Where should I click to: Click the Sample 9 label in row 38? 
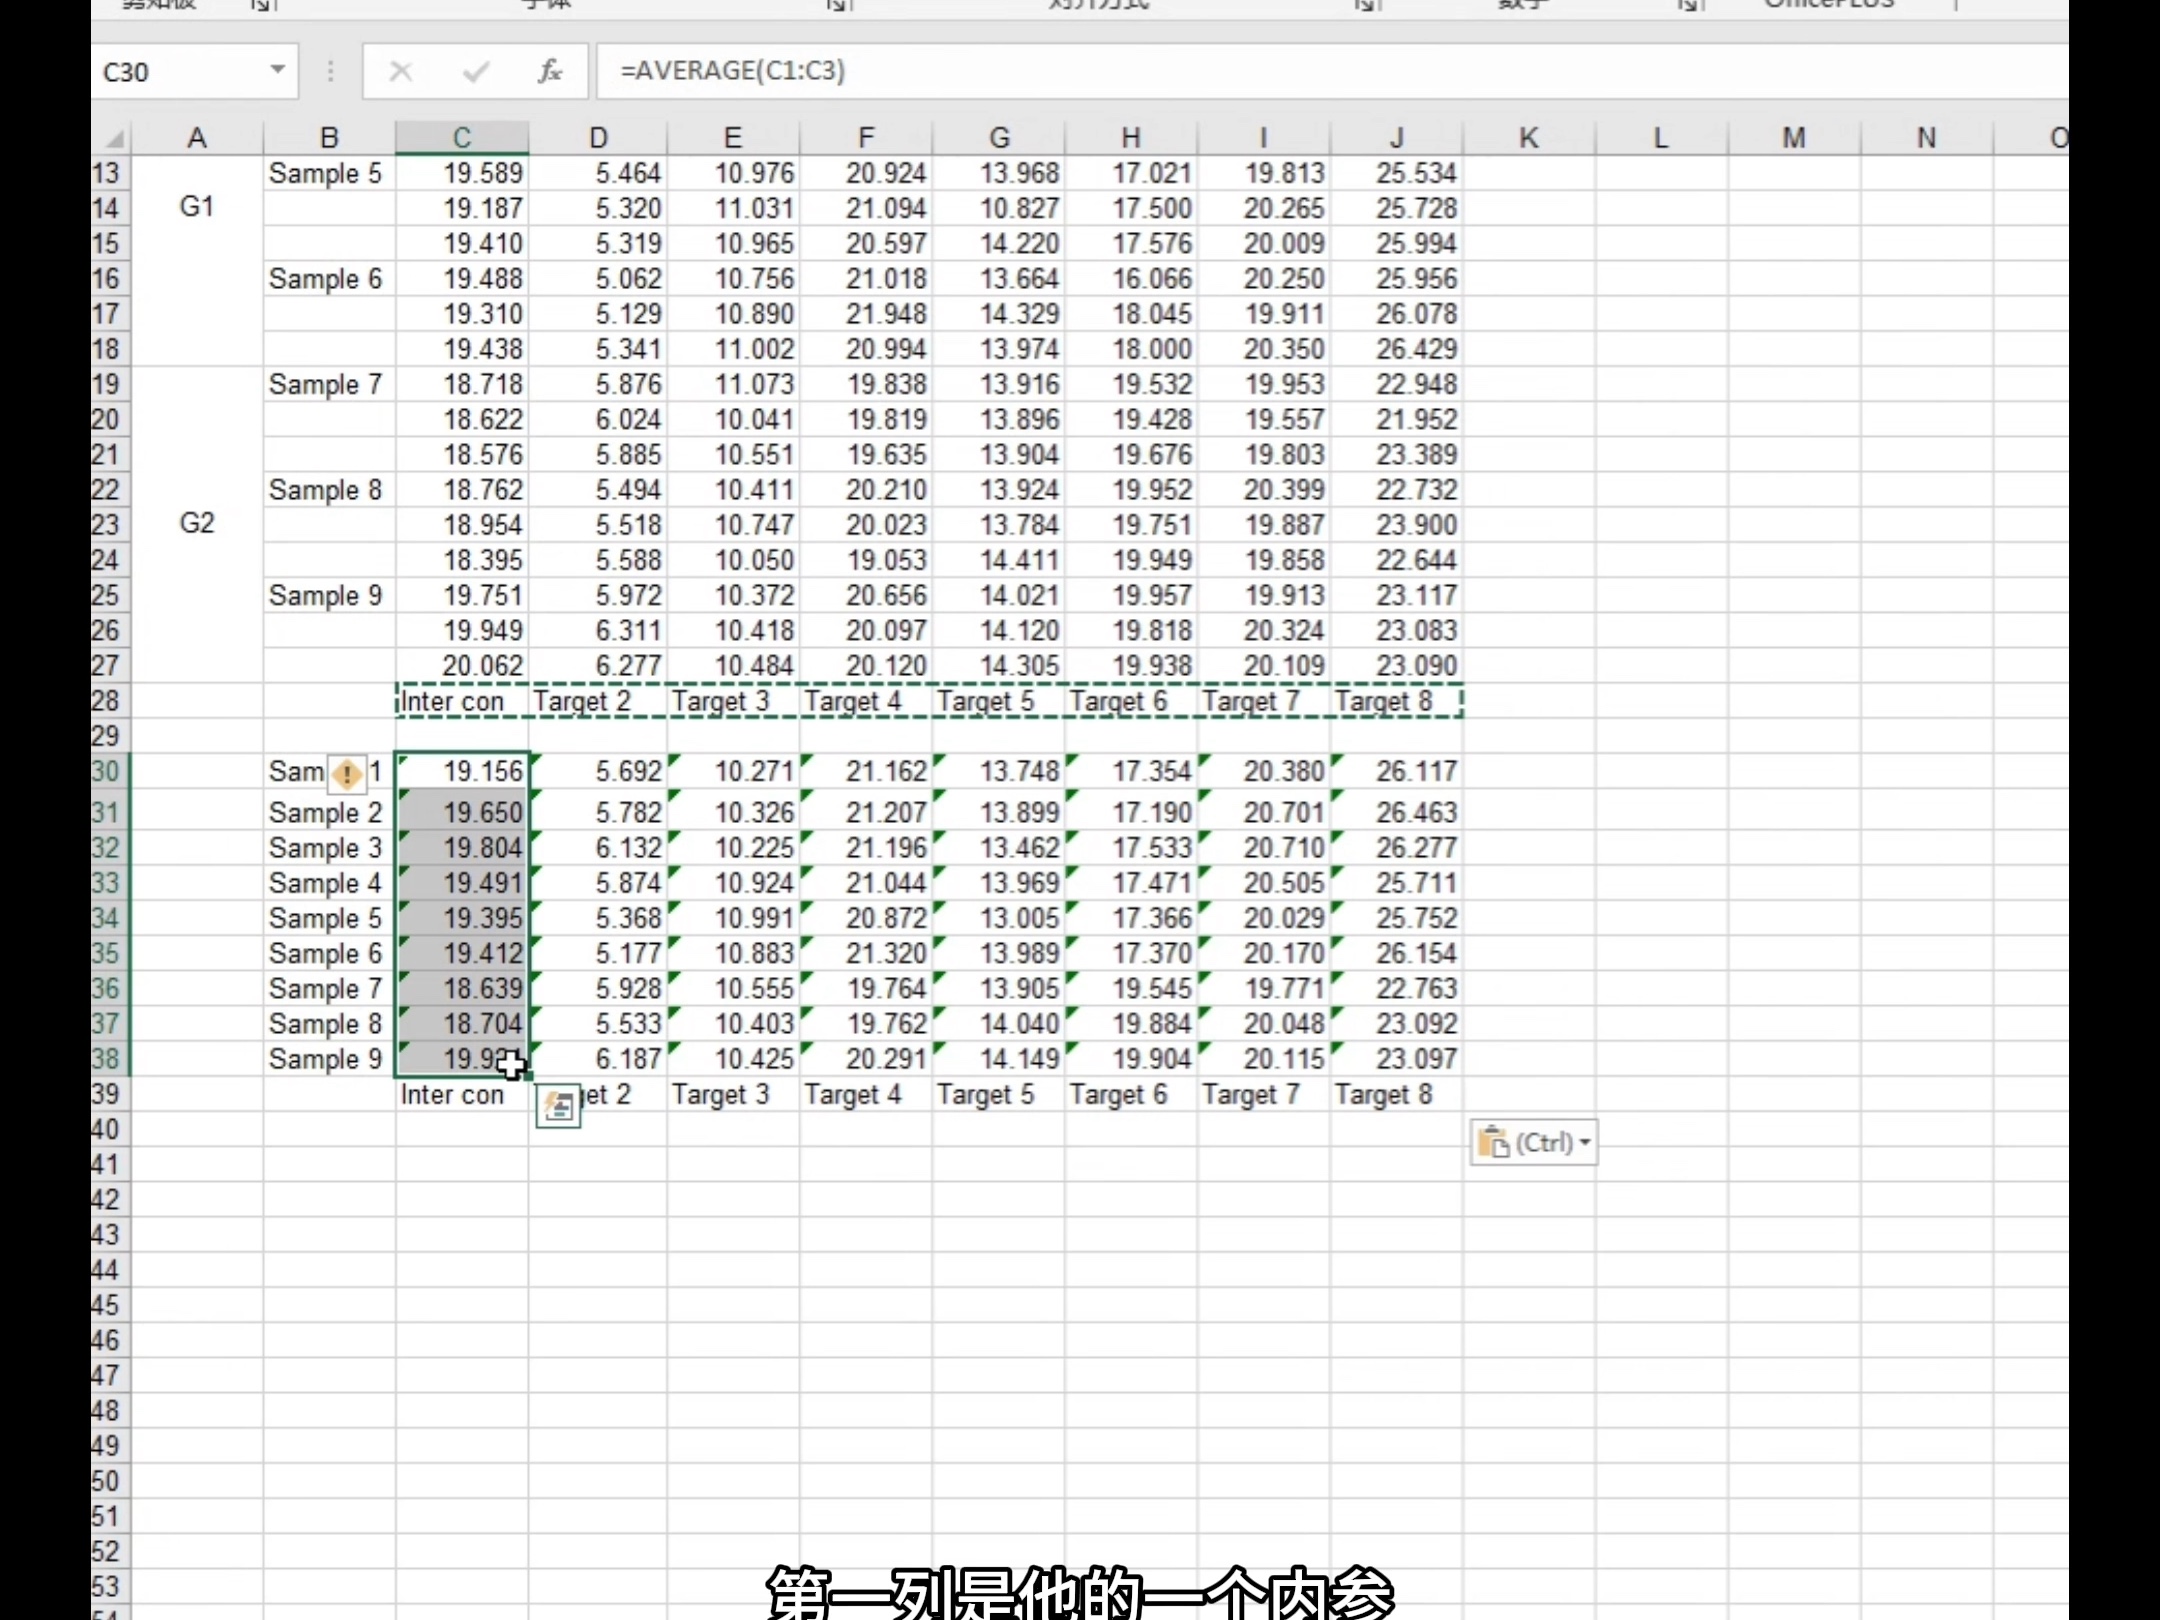[x=325, y=1059]
